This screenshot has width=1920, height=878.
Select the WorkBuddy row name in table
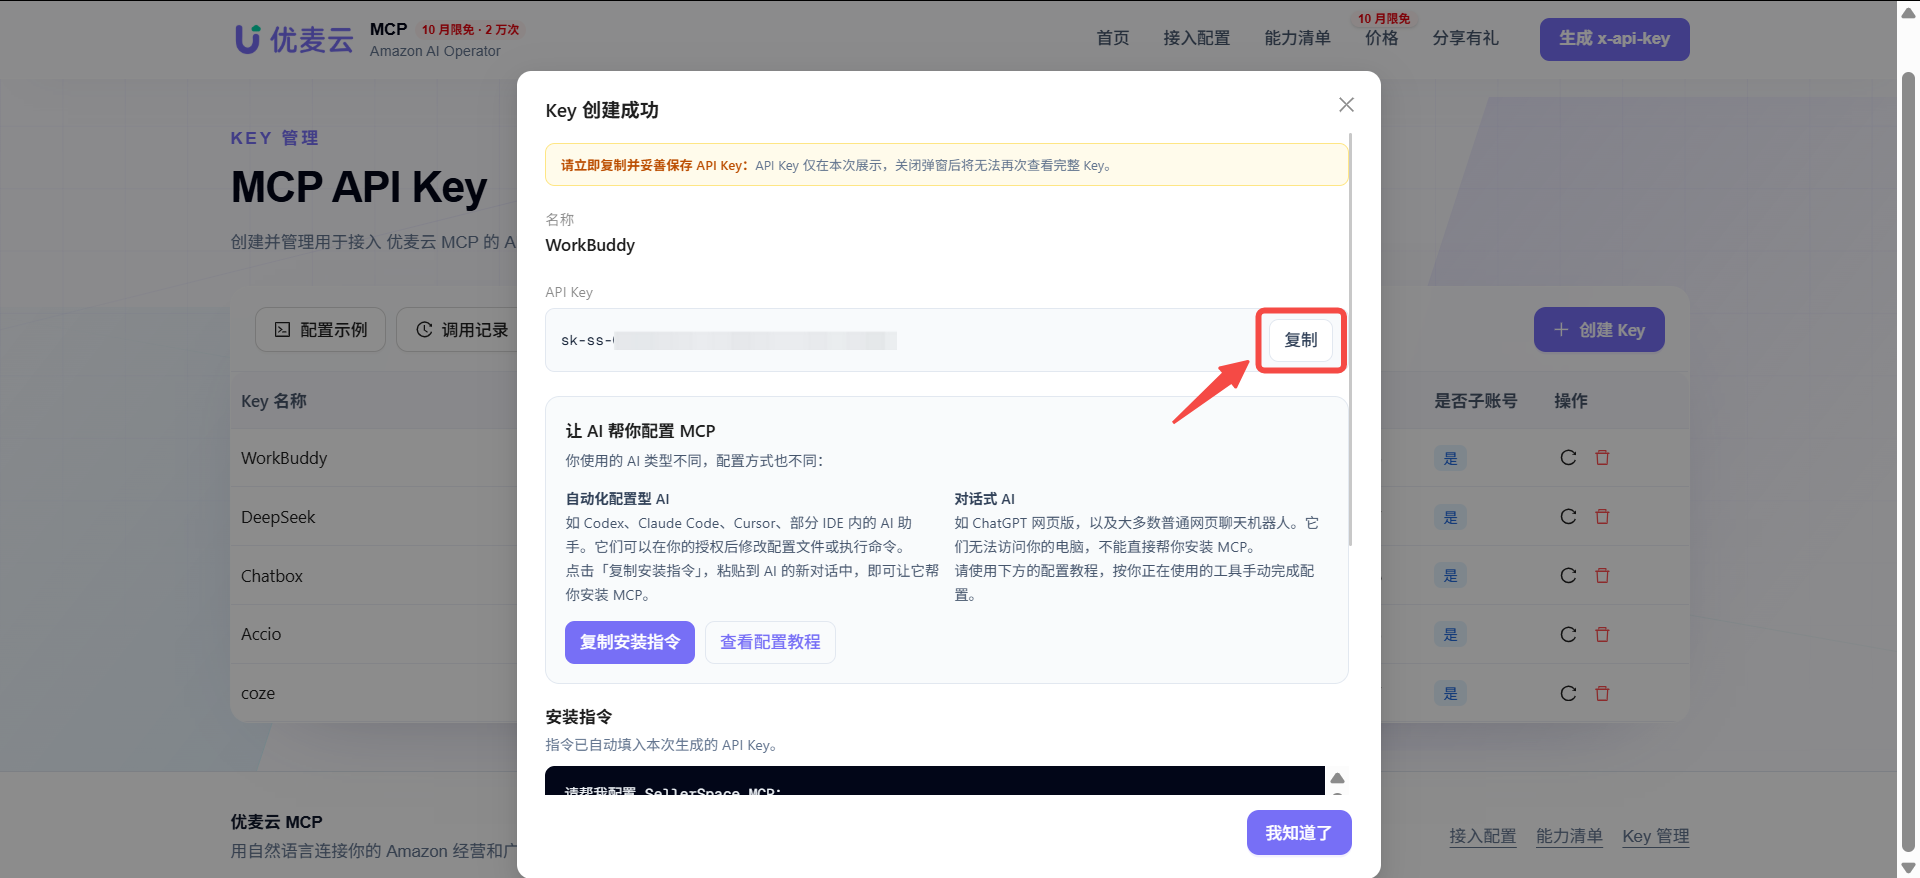[284, 458]
